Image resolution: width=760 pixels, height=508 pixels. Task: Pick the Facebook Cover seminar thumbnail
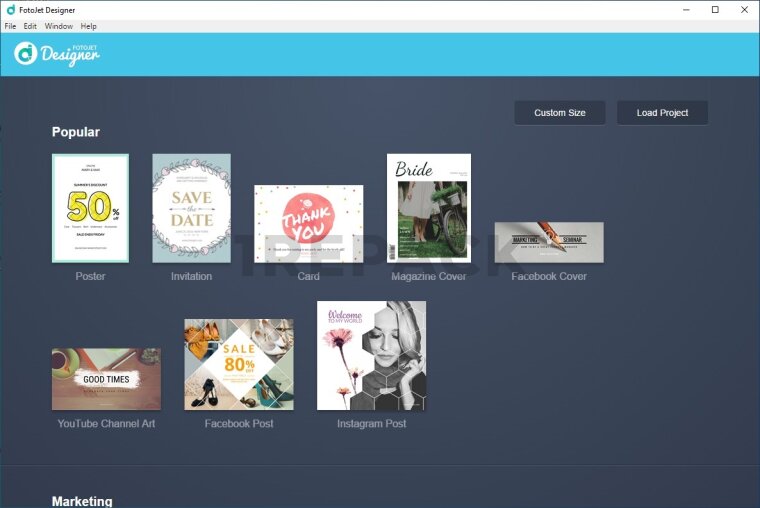pos(548,242)
